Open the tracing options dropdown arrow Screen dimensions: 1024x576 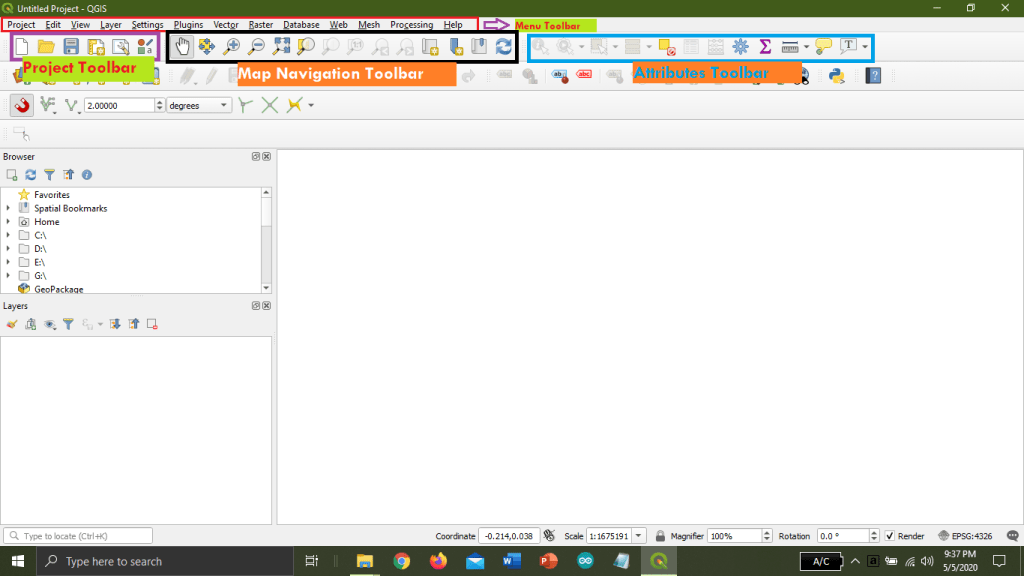tap(311, 105)
